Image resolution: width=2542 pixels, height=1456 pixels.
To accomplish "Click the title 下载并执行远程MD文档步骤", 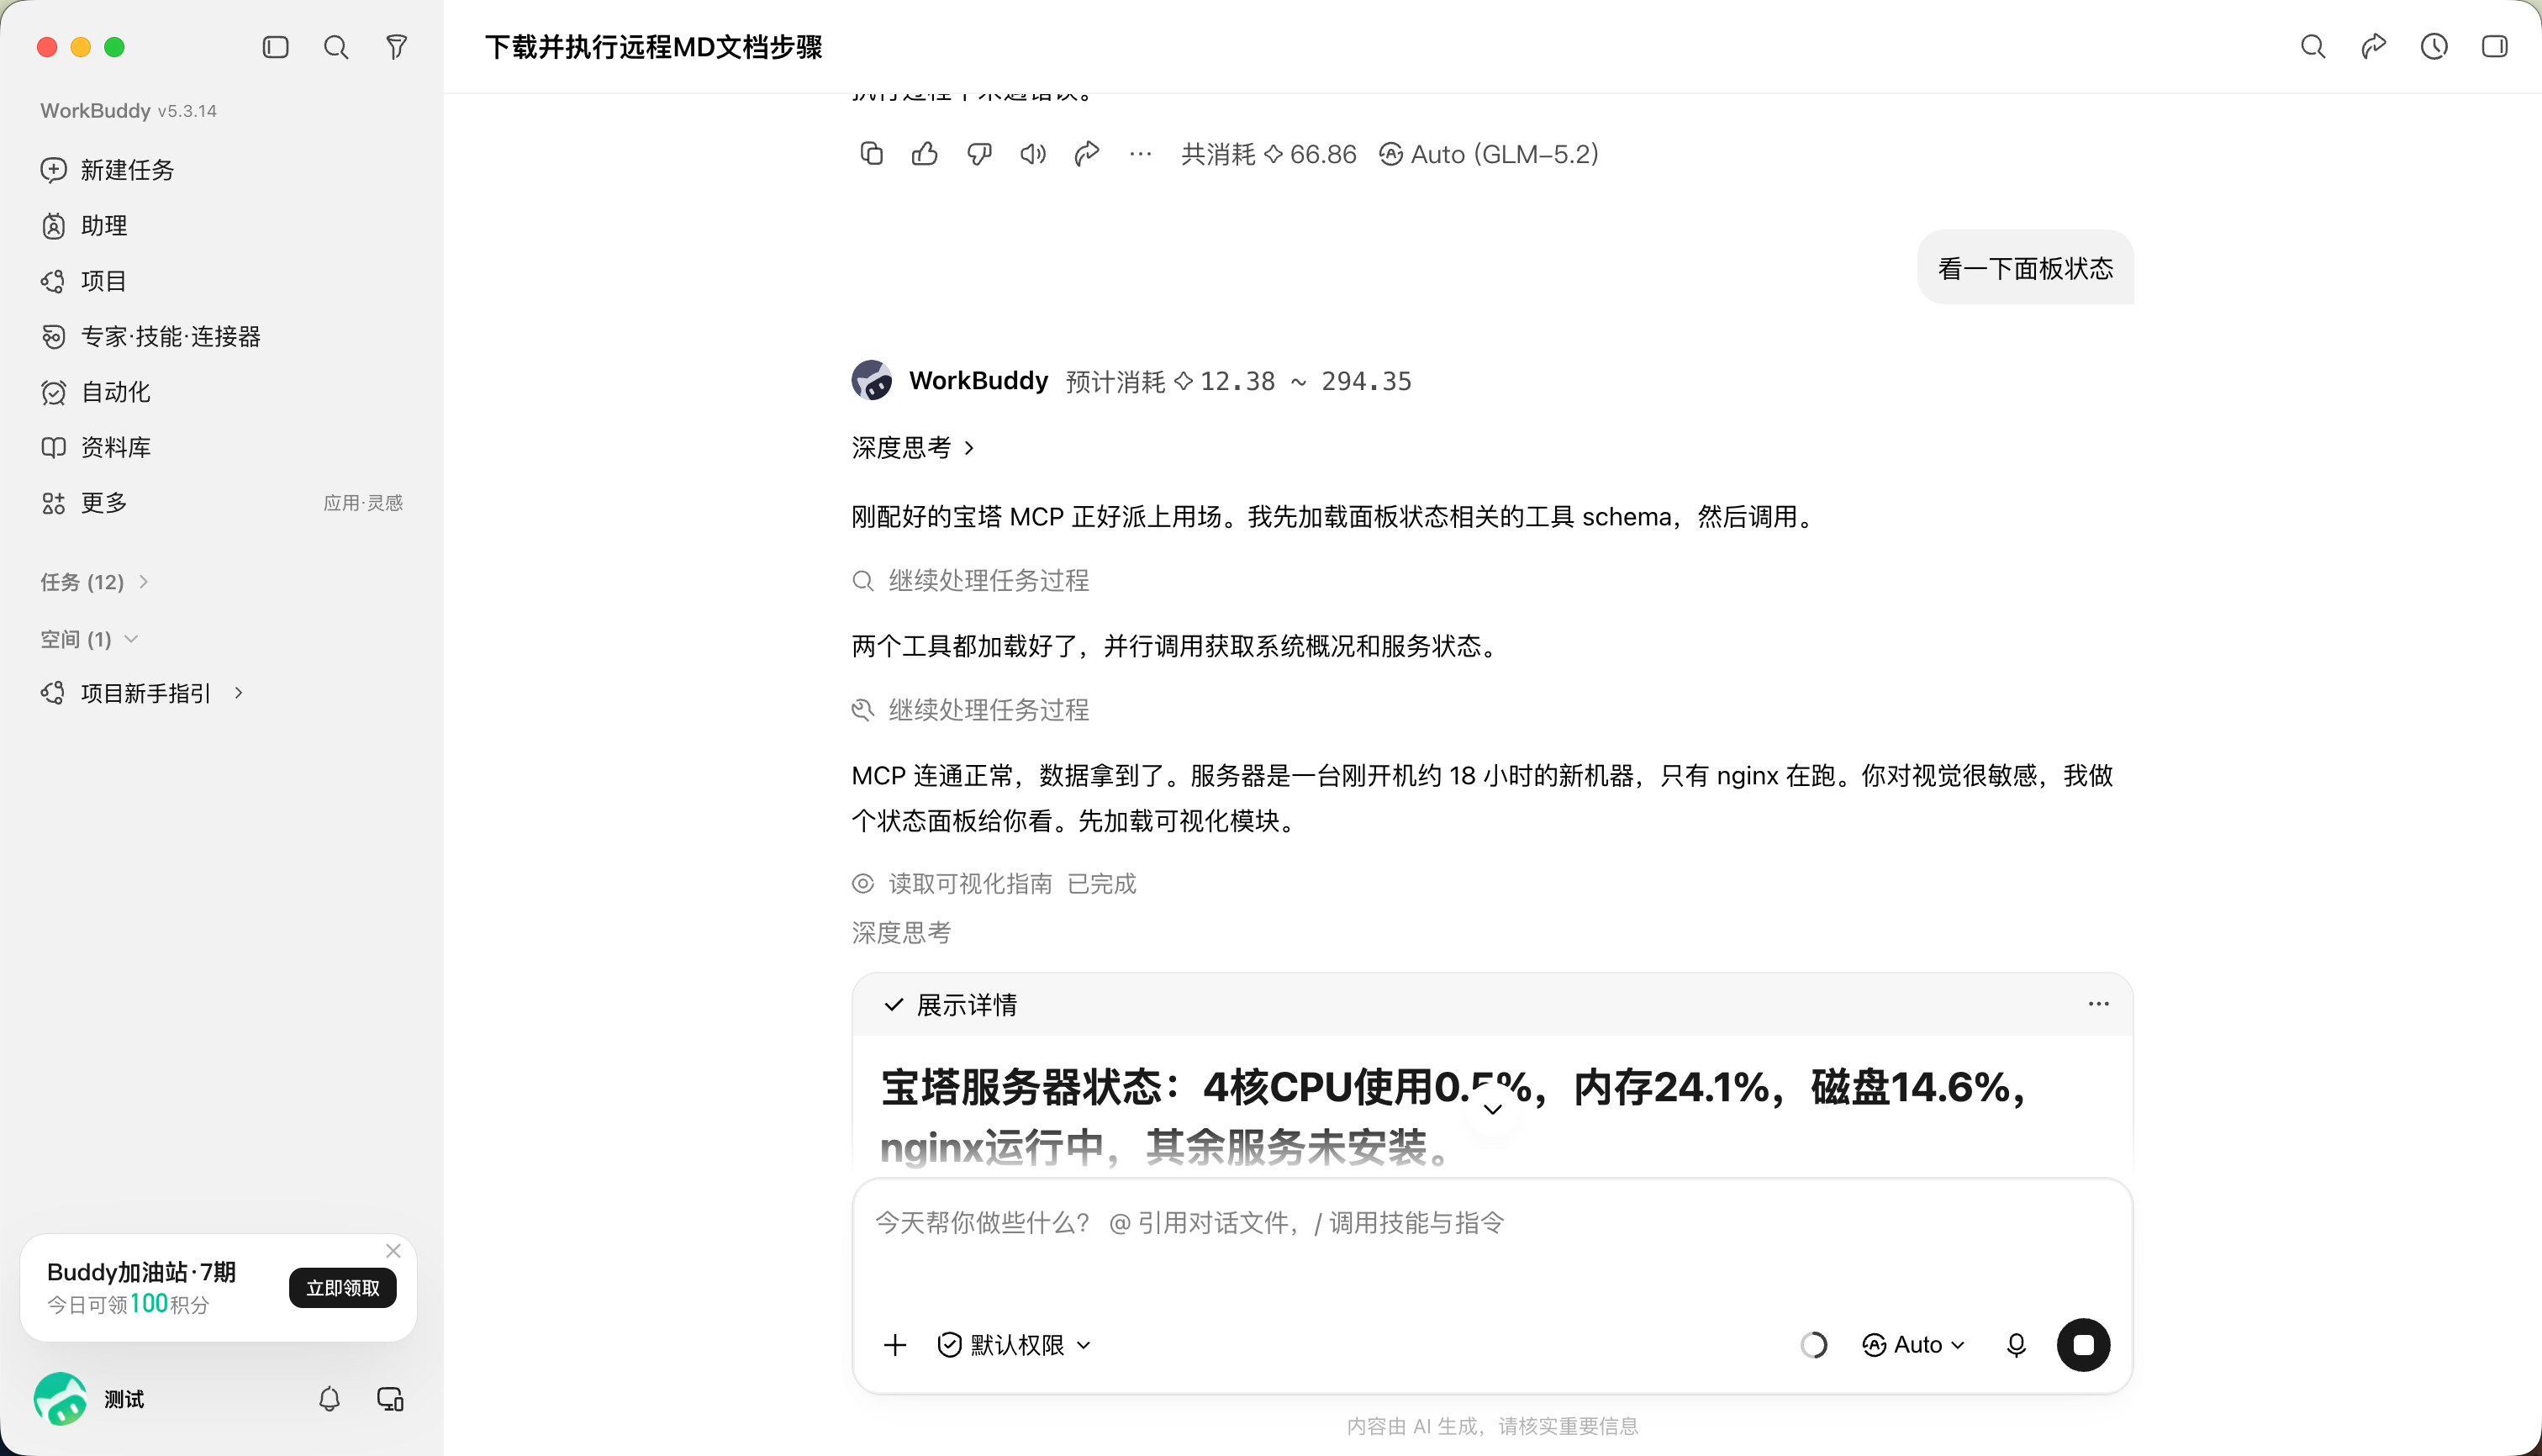I will pos(653,47).
